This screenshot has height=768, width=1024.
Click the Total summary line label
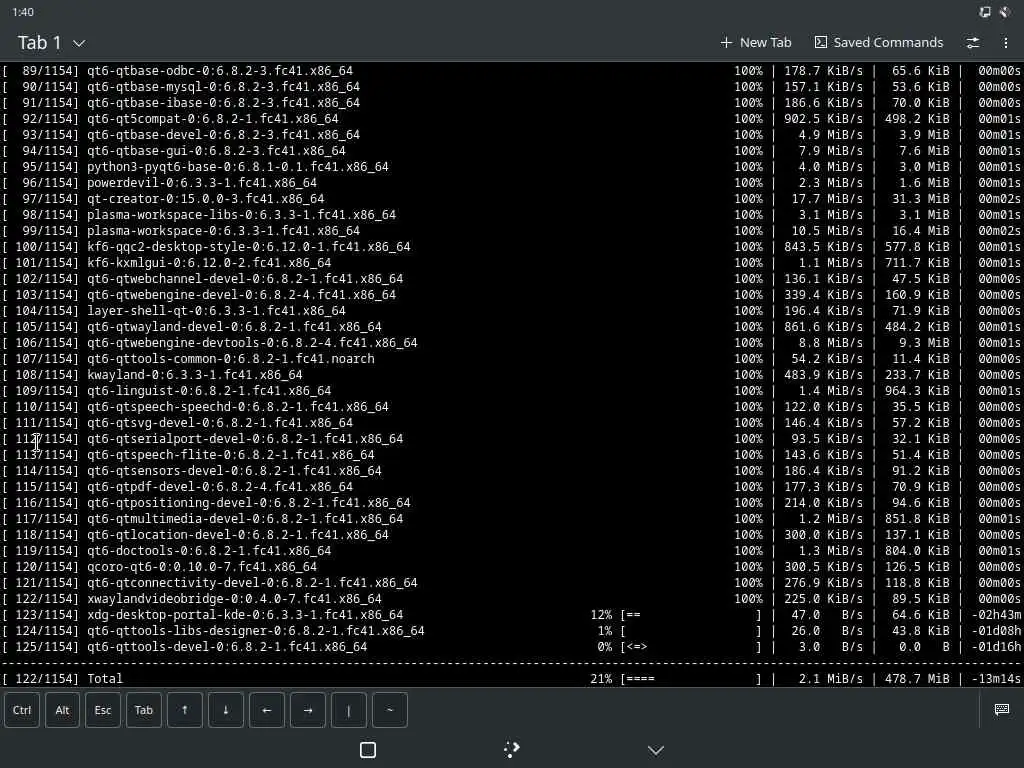tap(105, 679)
